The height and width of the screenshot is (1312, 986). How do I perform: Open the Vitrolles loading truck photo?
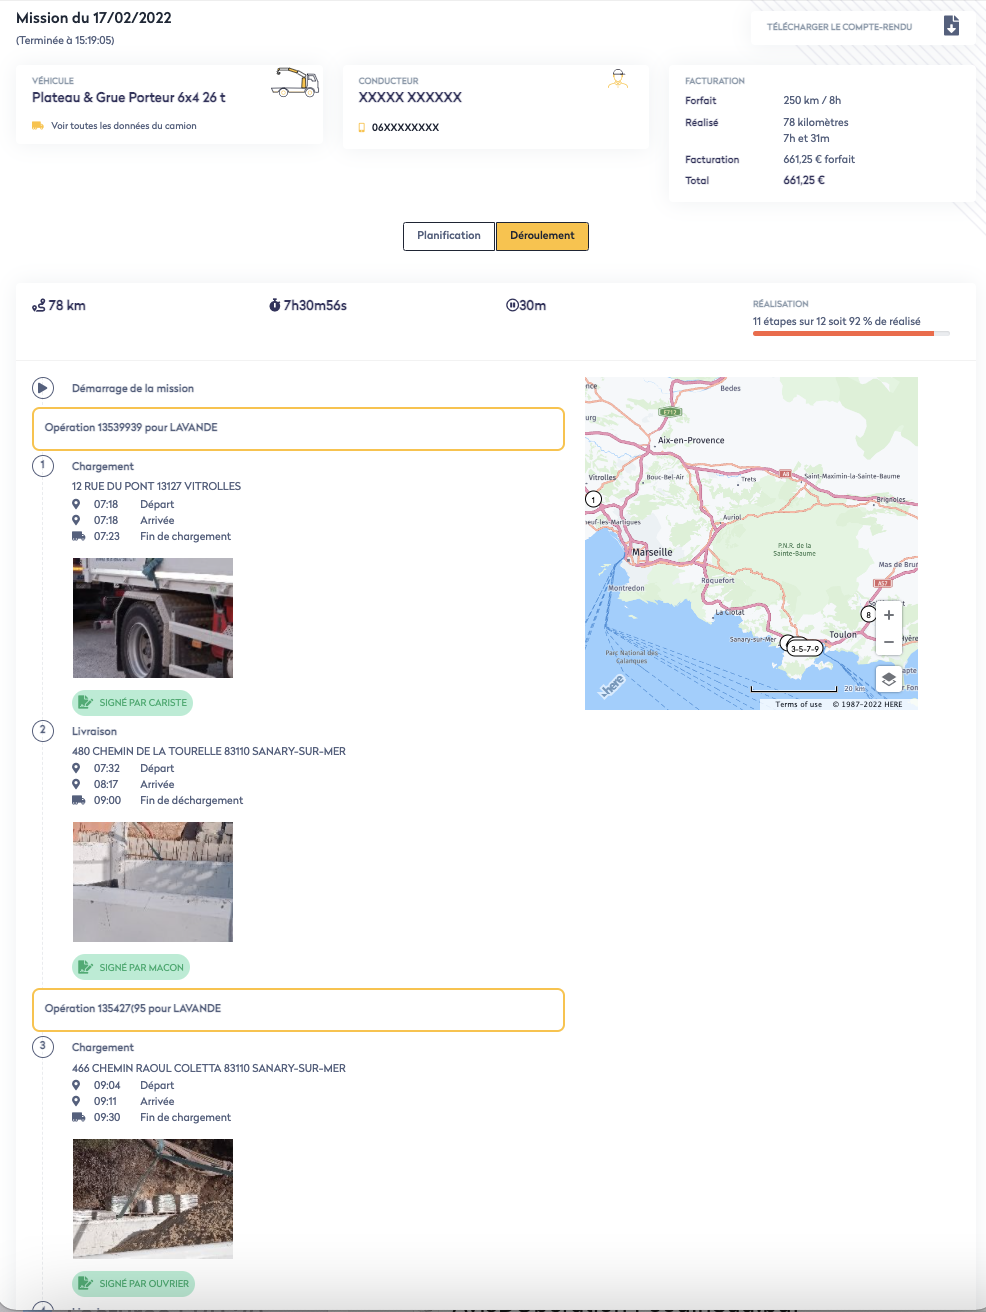(153, 618)
